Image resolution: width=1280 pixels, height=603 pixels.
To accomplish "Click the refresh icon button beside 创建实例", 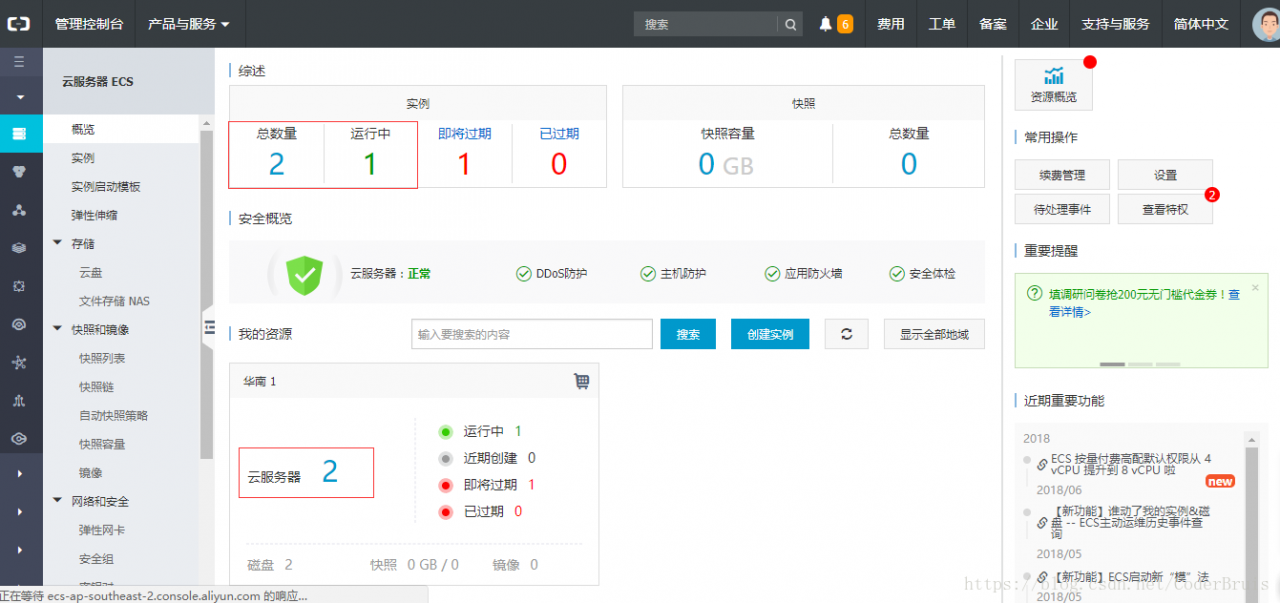I will [847, 334].
